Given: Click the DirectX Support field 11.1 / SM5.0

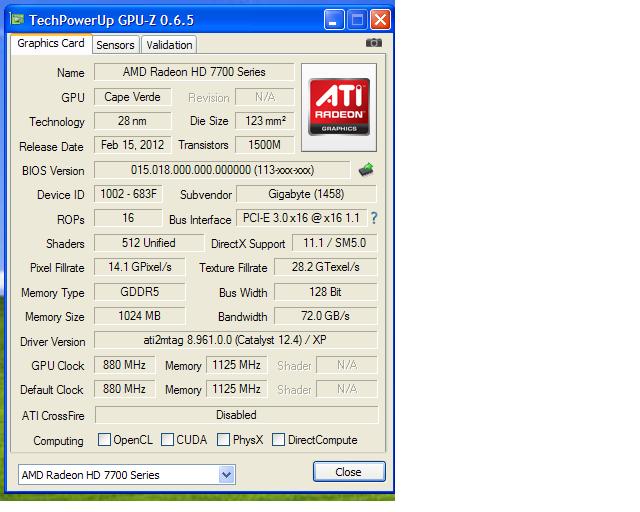Looking at the screenshot, I should pyautogui.click(x=335, y=243).
